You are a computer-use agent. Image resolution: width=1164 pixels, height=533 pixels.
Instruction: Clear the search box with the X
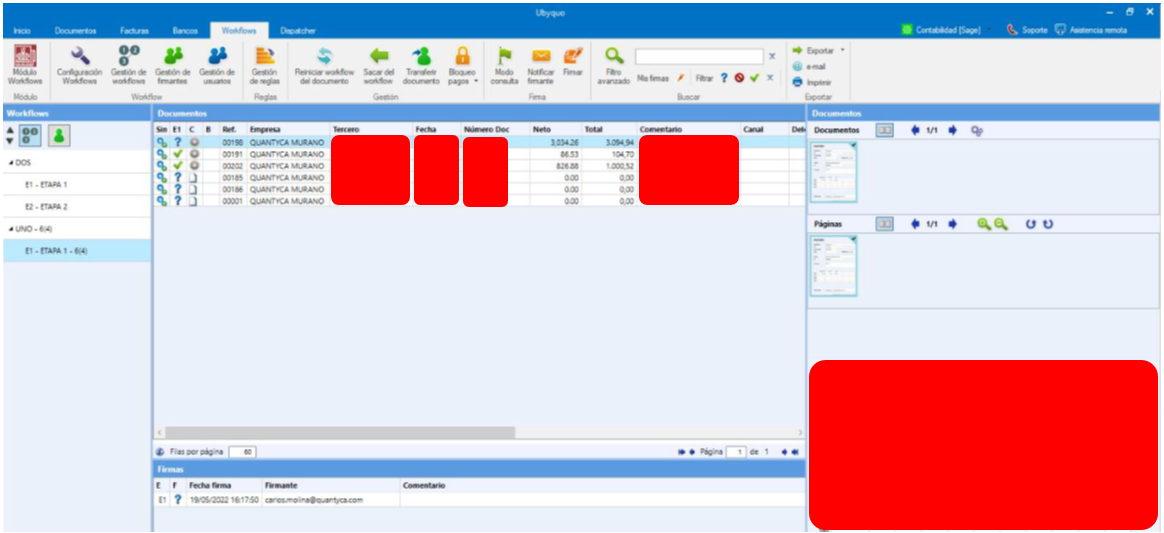coord(771,56)
